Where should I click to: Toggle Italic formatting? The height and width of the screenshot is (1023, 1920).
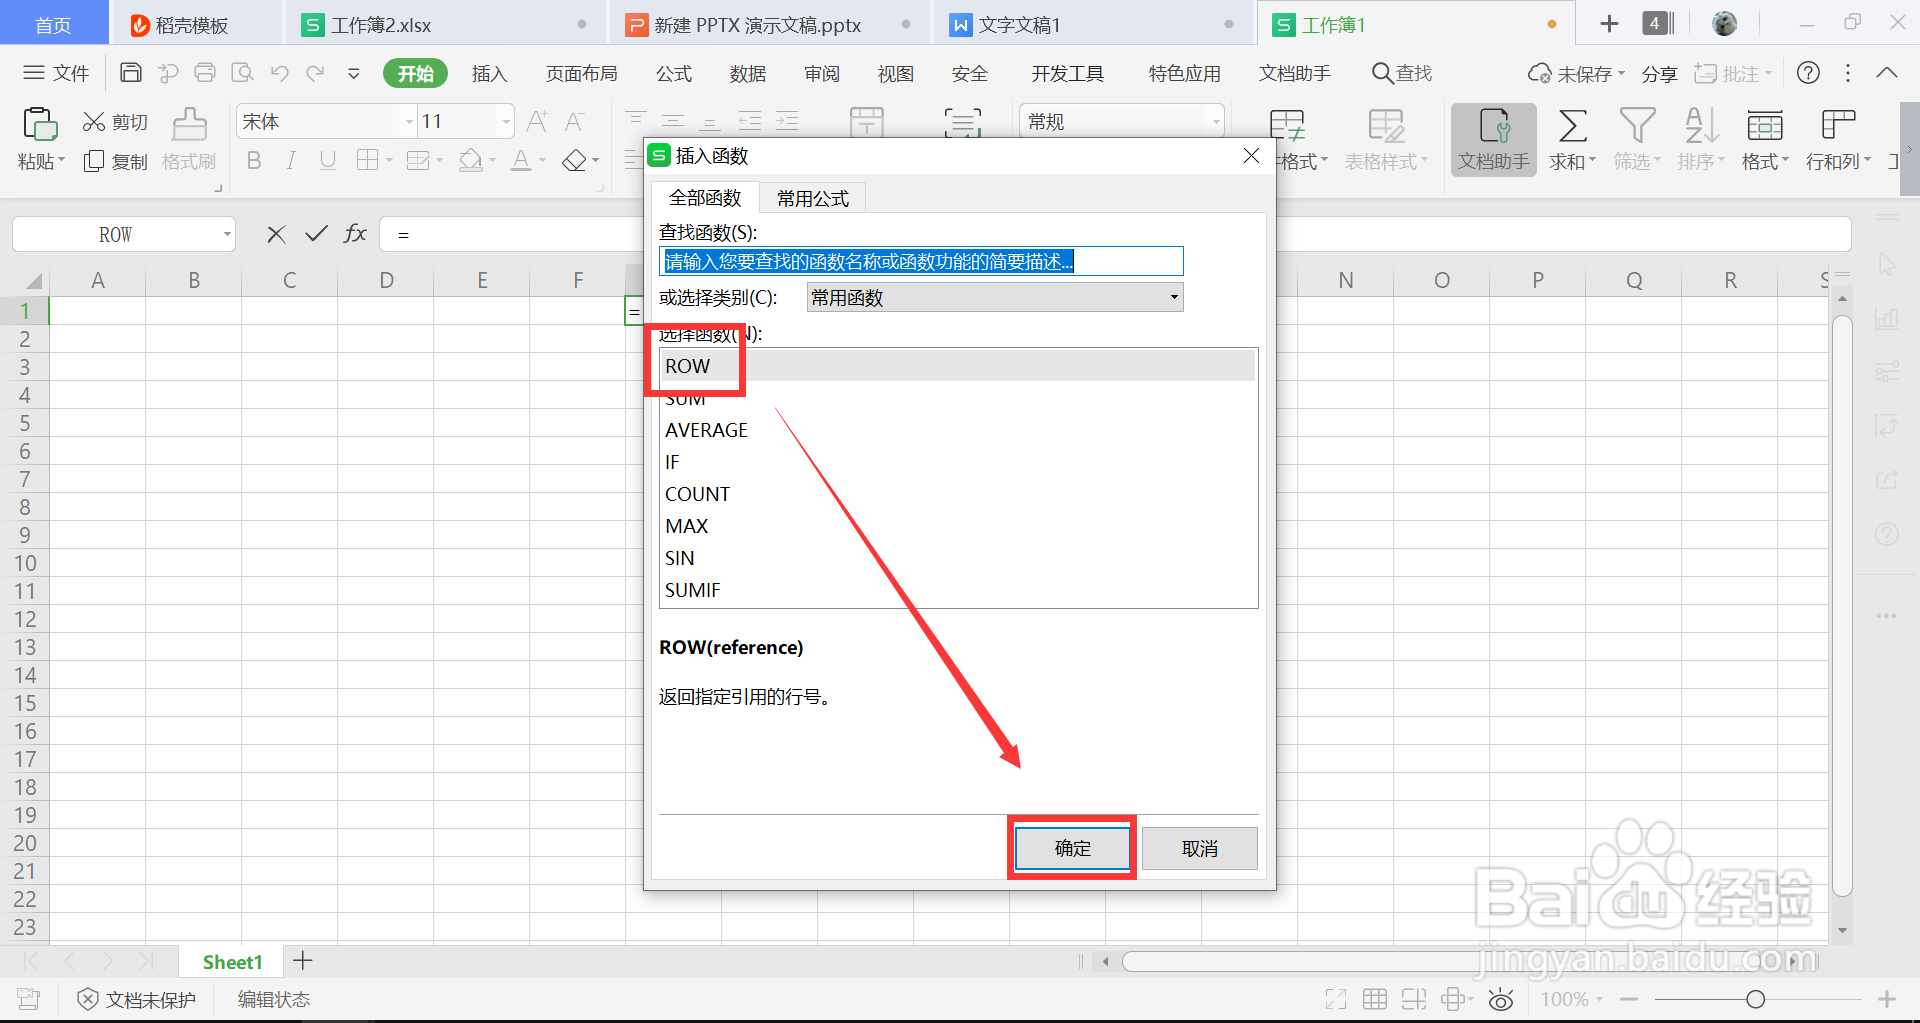291,161
